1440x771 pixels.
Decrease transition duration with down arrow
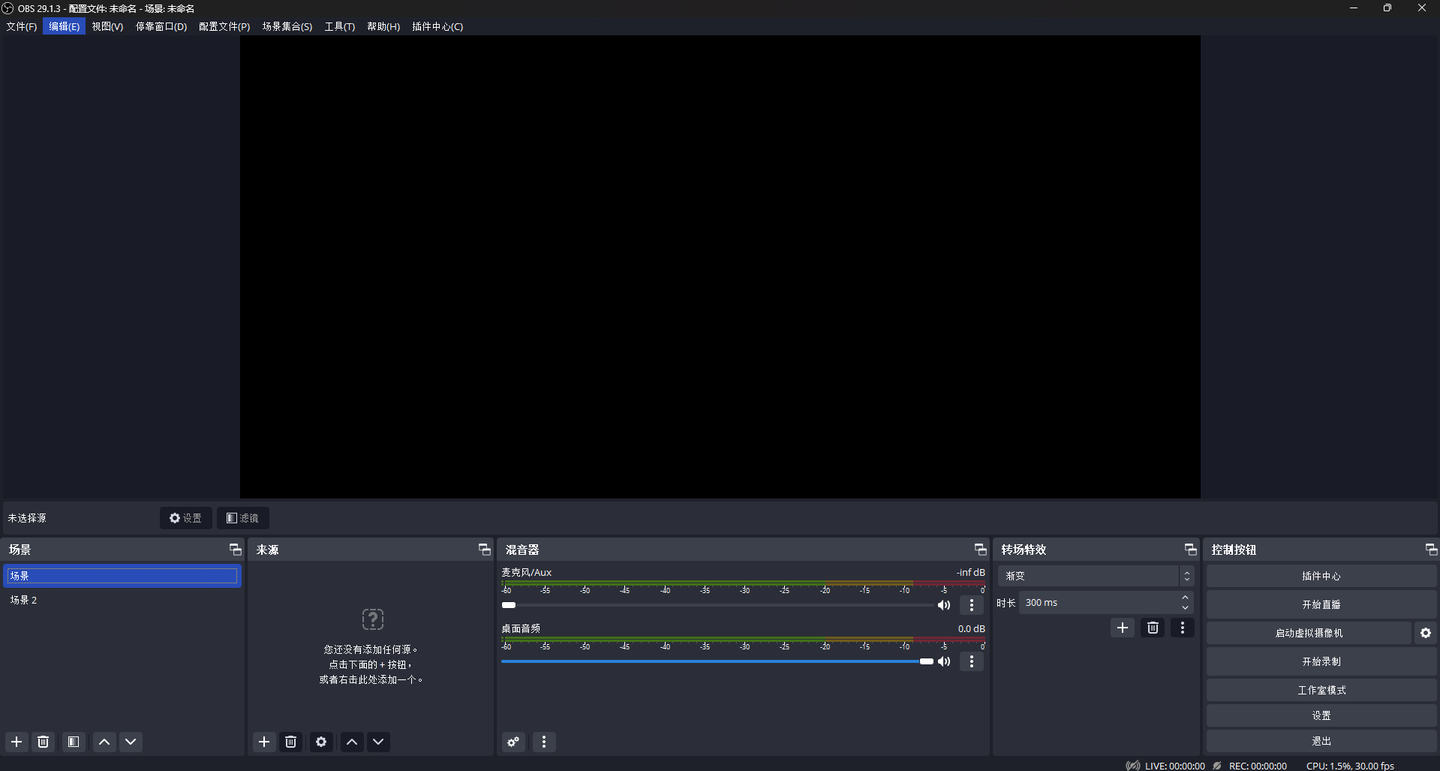1185,608
